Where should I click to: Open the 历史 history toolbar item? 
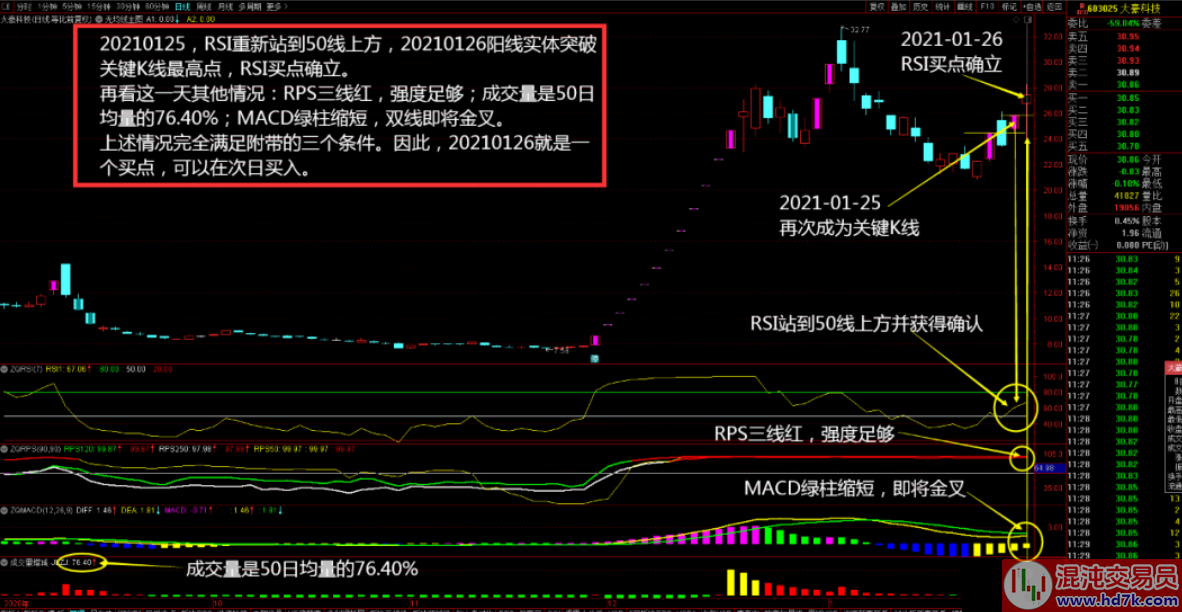[921, 6]
